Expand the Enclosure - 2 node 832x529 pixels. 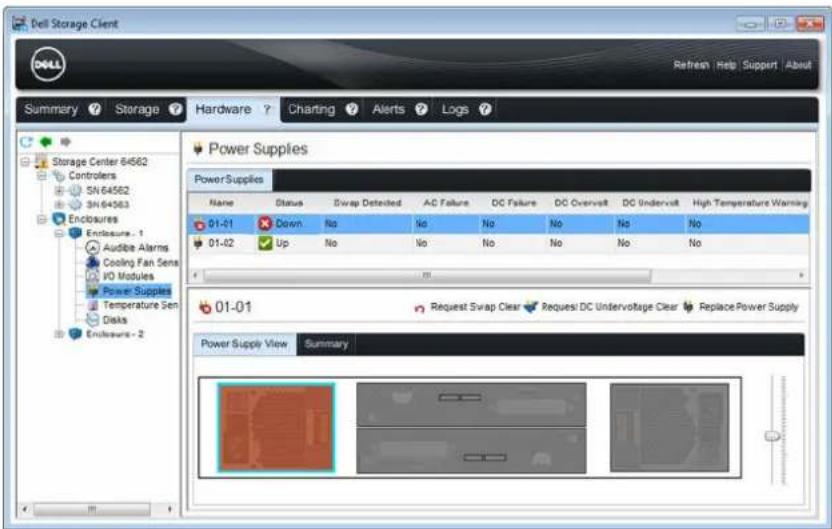click(x=59, y=334)
